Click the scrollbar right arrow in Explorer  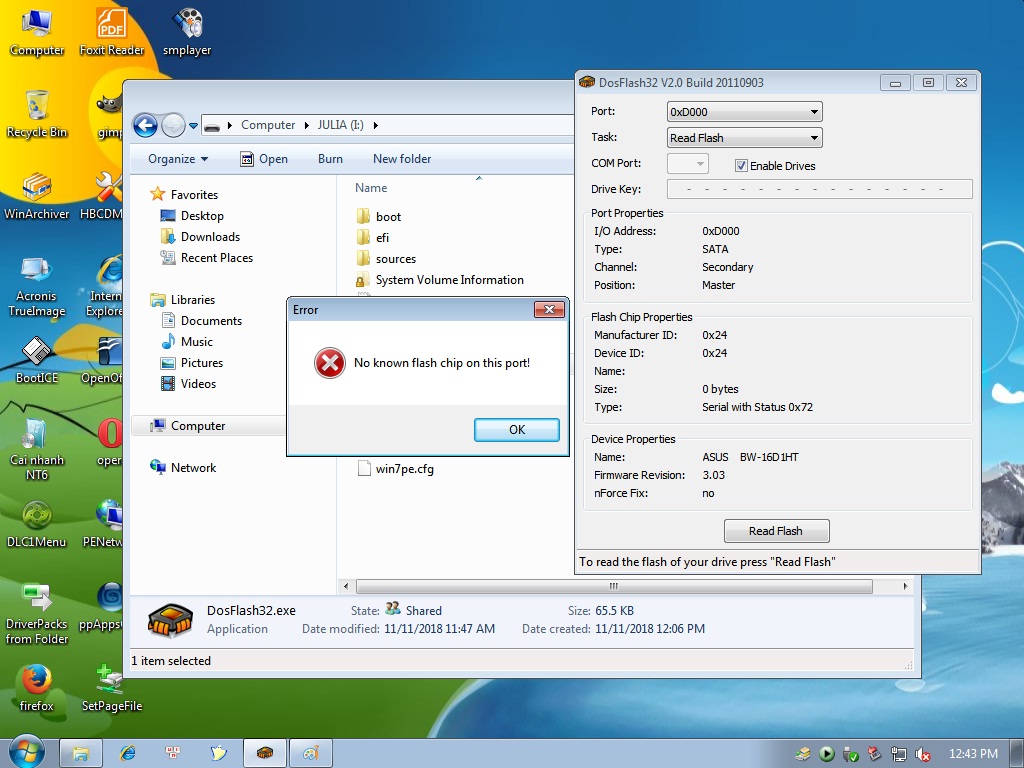[905, 586]
